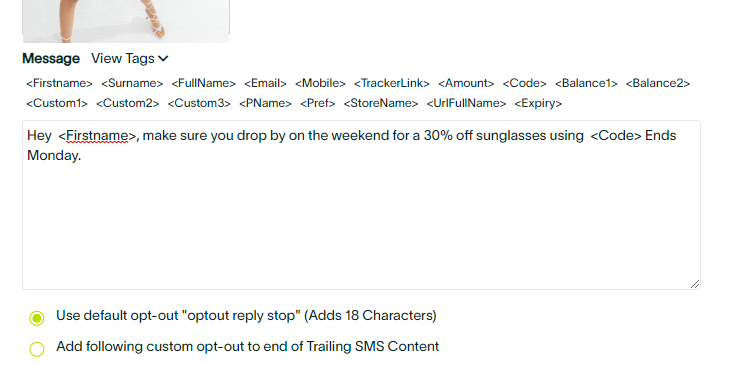Insert the <Amount> tag
This screenshot has height=365, width=737.
(x=466, y=84)
